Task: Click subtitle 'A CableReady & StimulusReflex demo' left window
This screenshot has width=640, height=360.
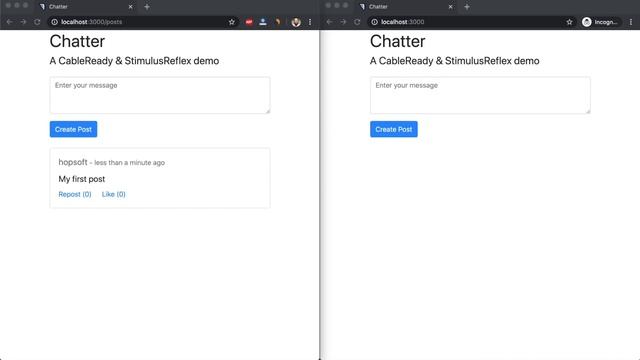Action: coord(134,61)
